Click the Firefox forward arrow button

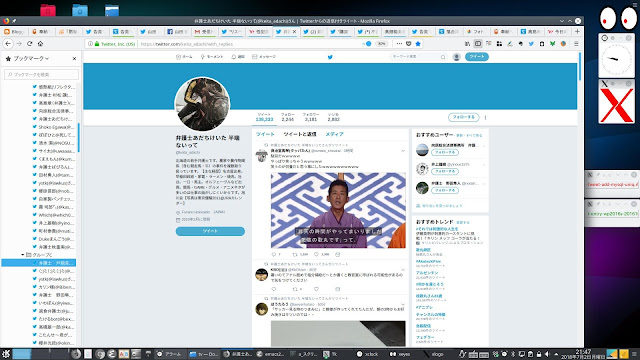[19, 44]
